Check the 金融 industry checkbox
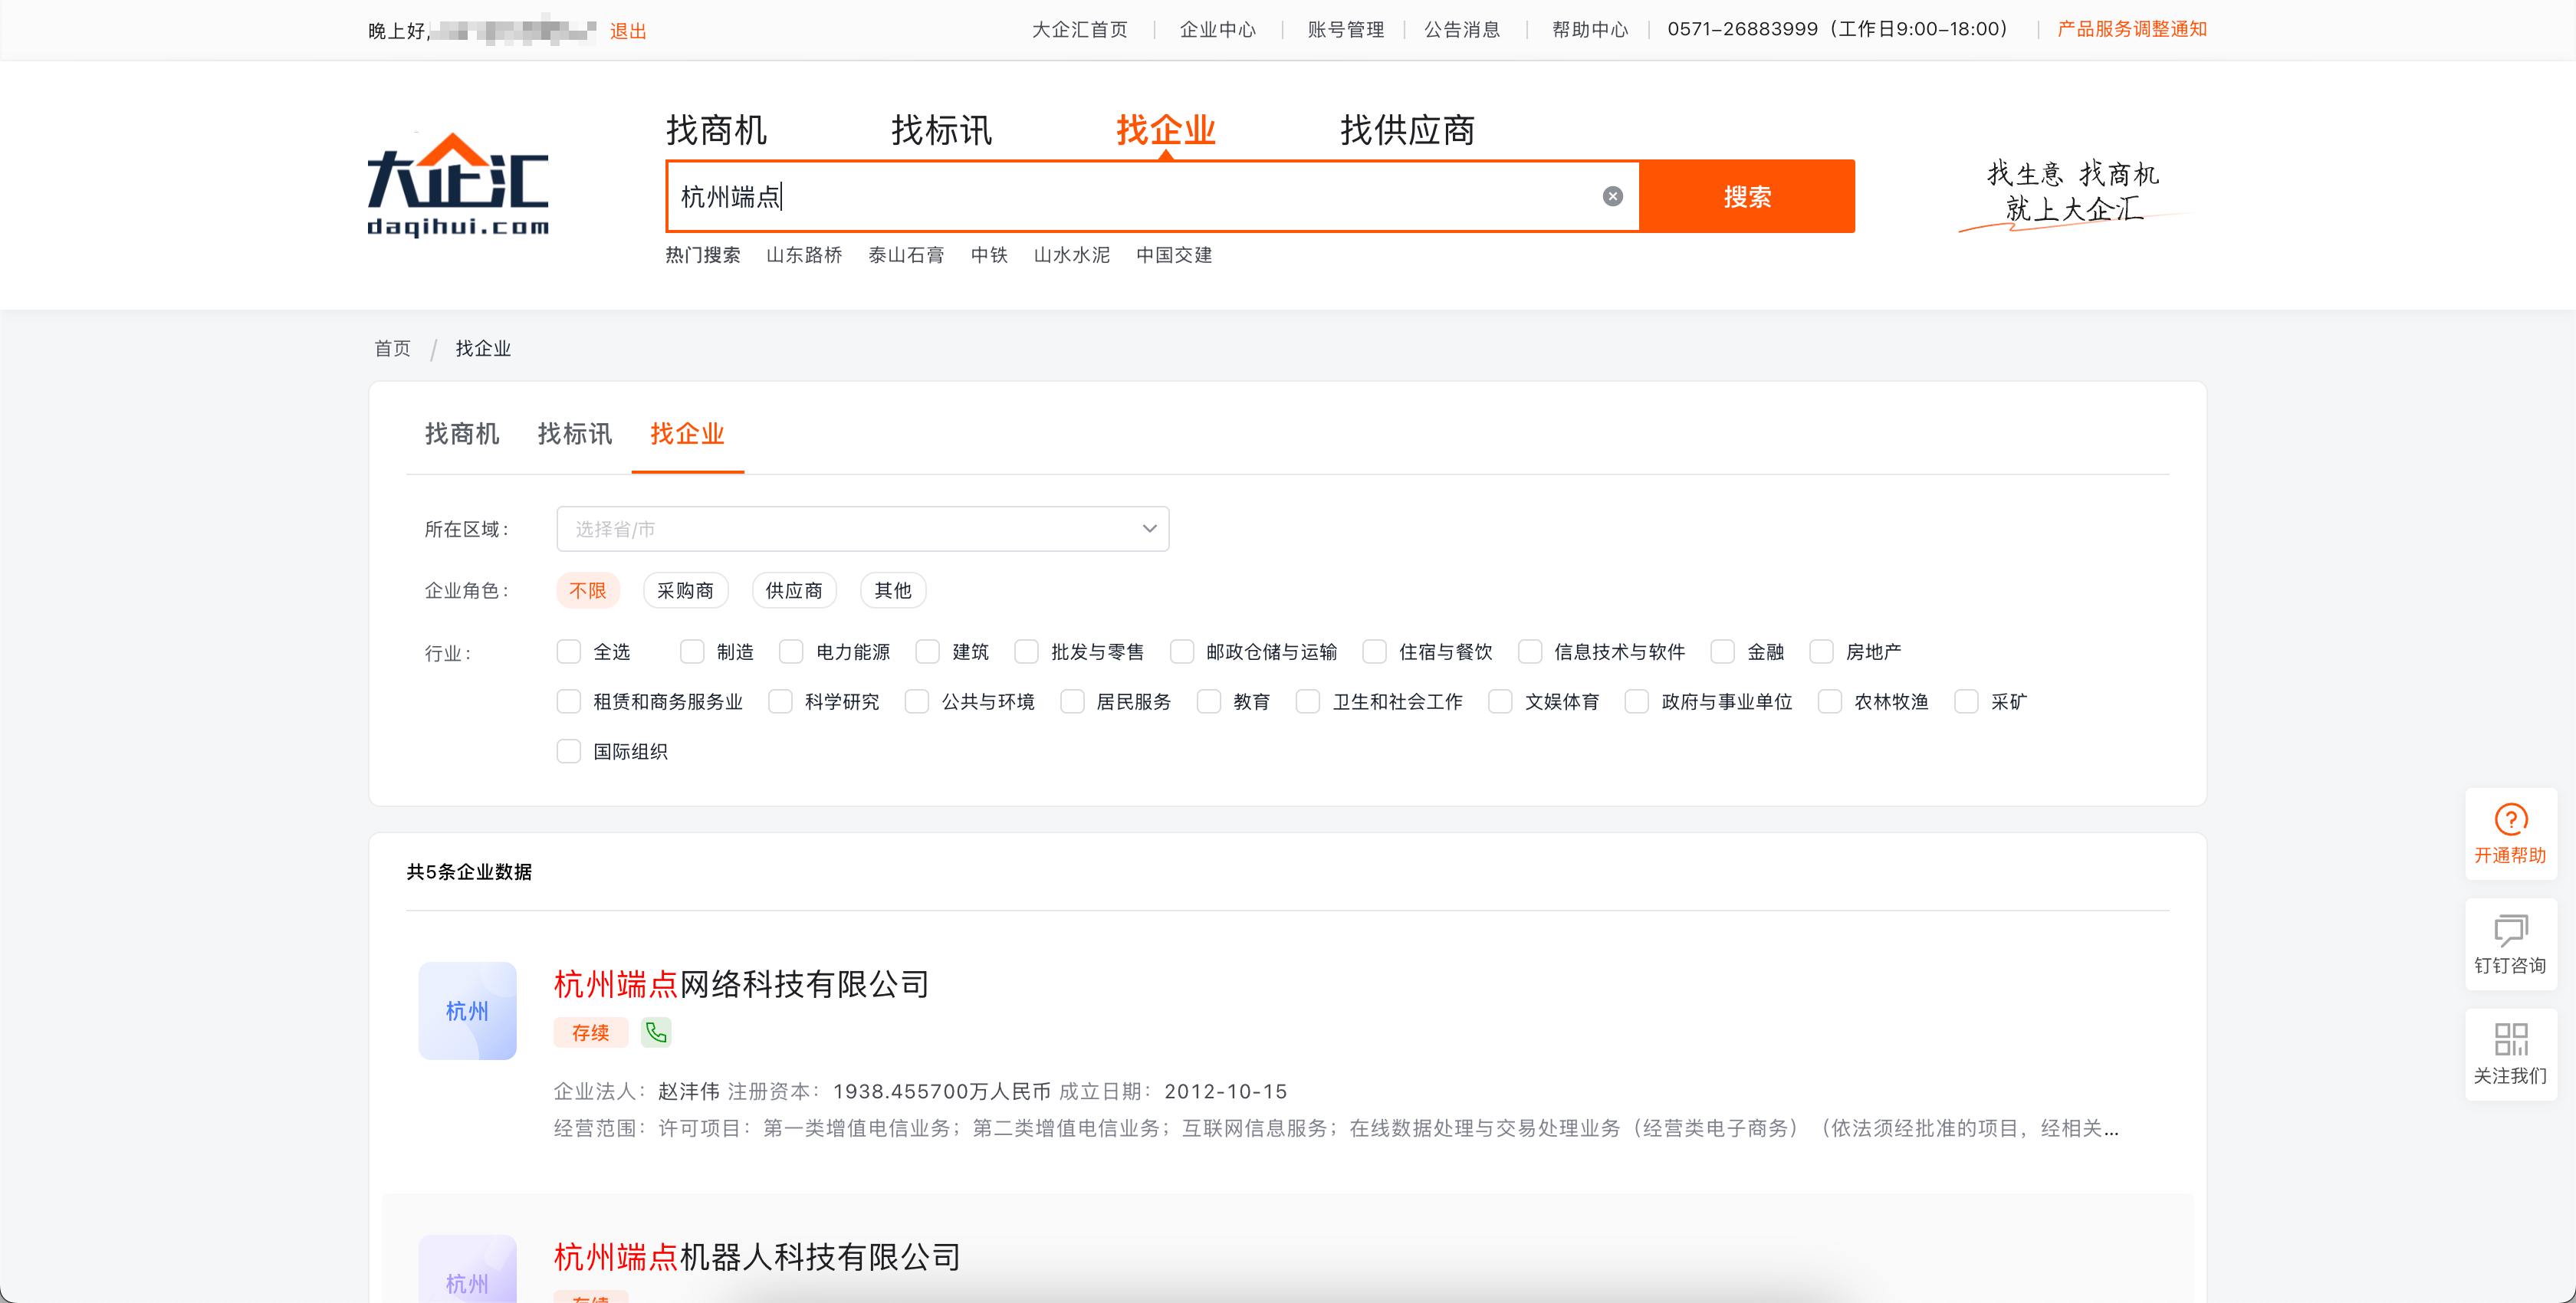The width and height of the screenshot is (2576, 1303). pyautogui.click(x=1723, y=651)
